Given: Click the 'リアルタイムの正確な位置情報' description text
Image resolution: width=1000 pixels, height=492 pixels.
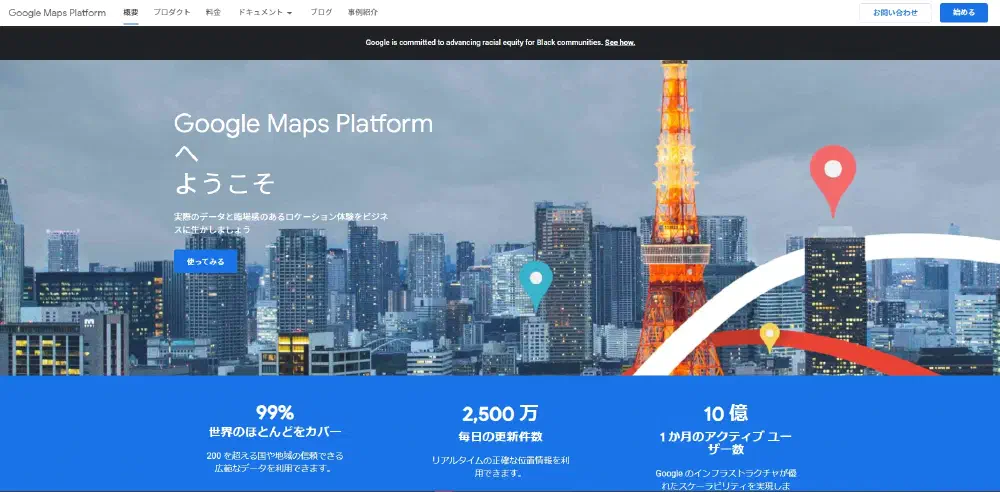Looking at the screenshot, I should (500, 466).
